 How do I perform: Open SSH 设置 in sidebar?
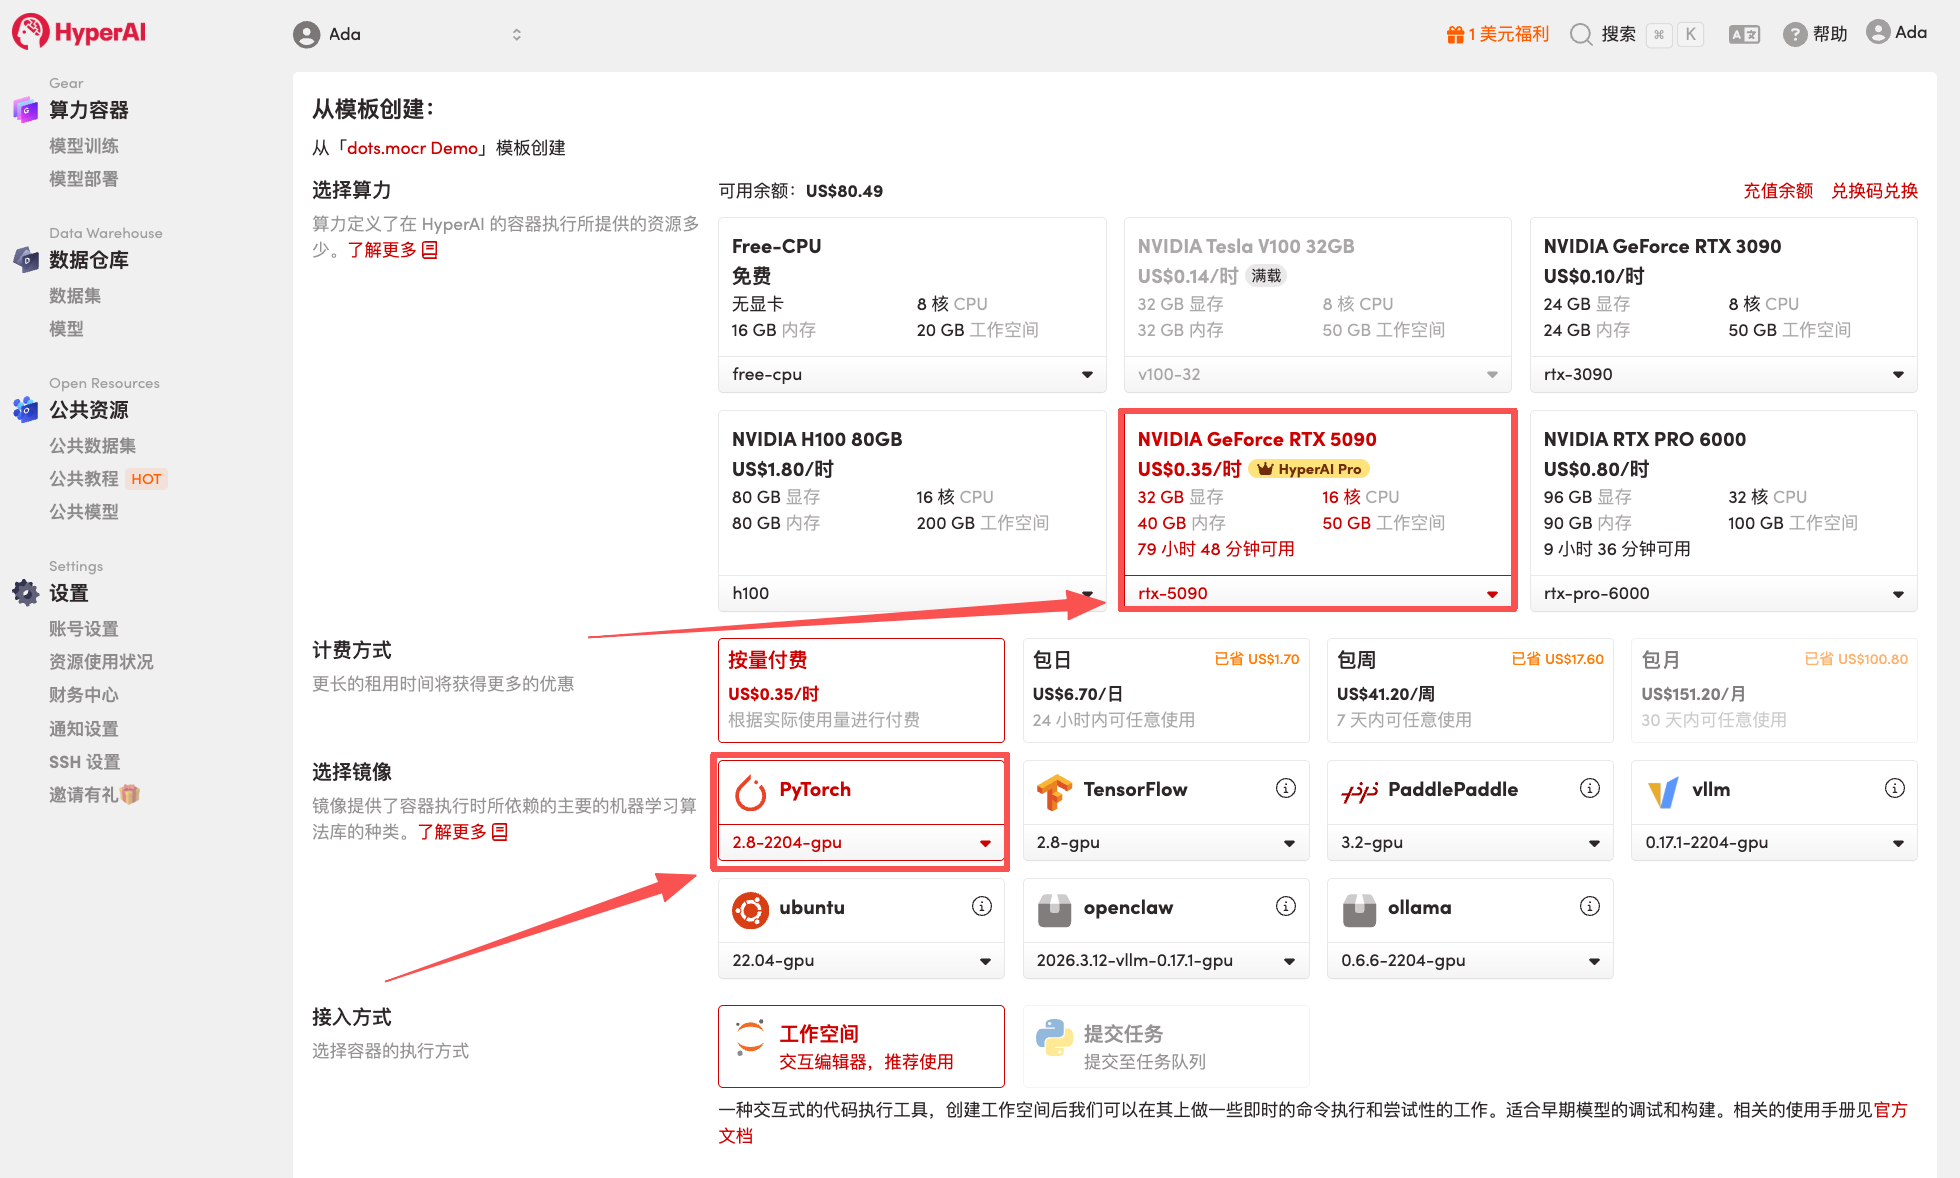[x=84, y=762]
